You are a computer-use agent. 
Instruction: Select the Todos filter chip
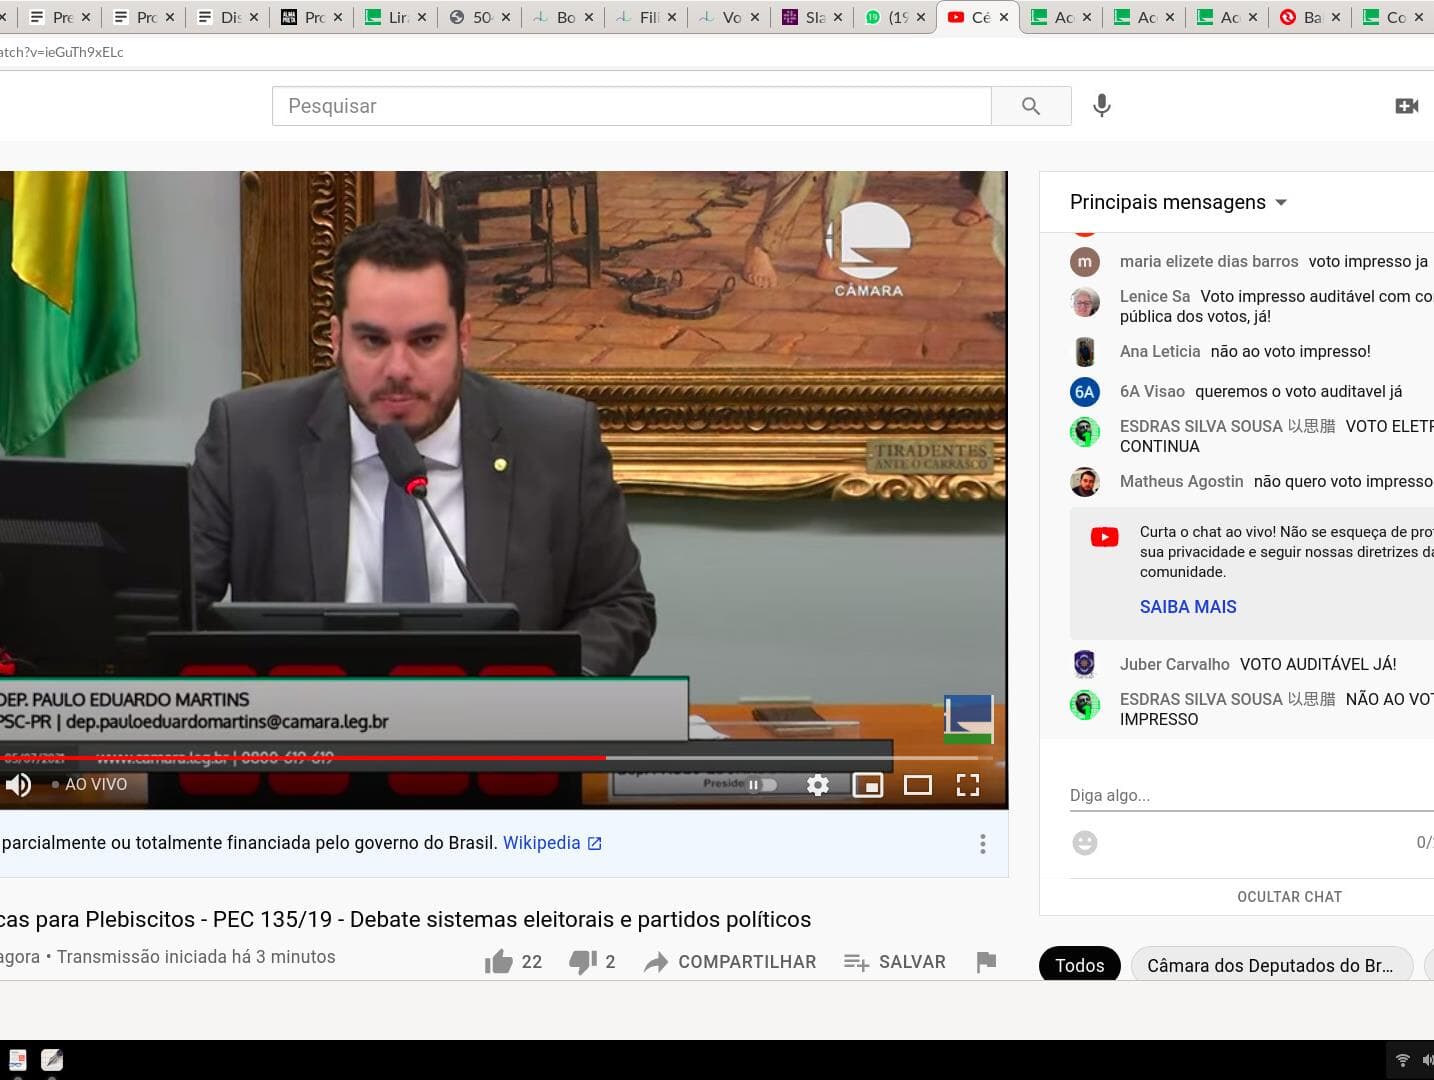[1079, 965]
